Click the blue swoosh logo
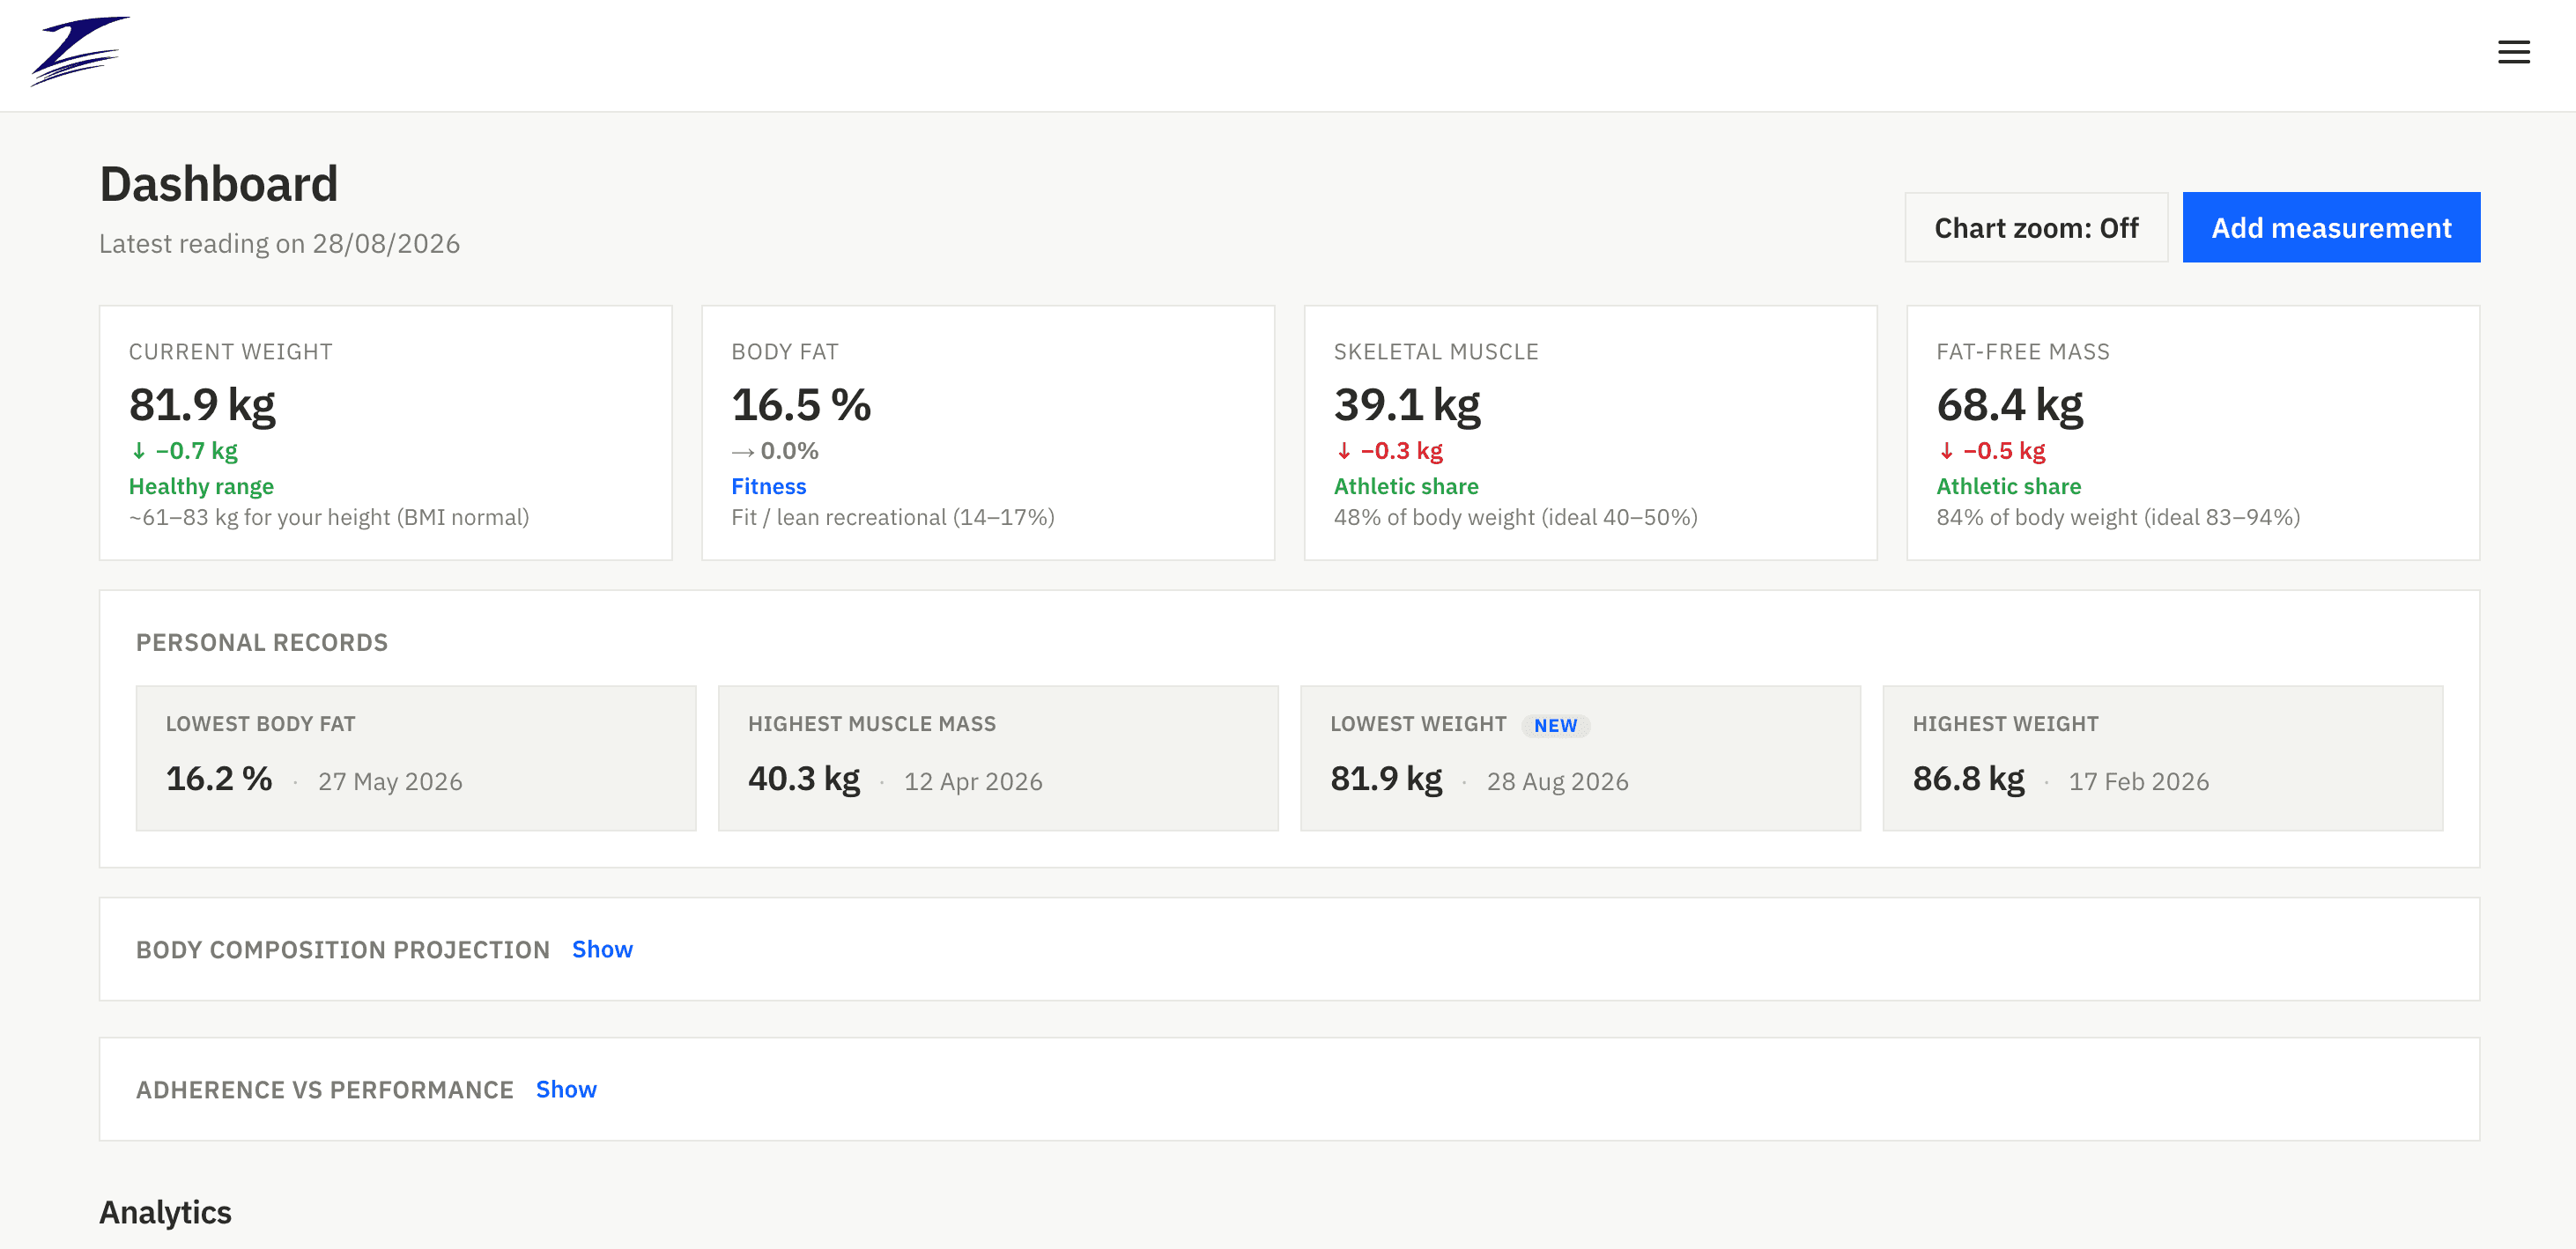2576x1249 pixels. [80, 51]
